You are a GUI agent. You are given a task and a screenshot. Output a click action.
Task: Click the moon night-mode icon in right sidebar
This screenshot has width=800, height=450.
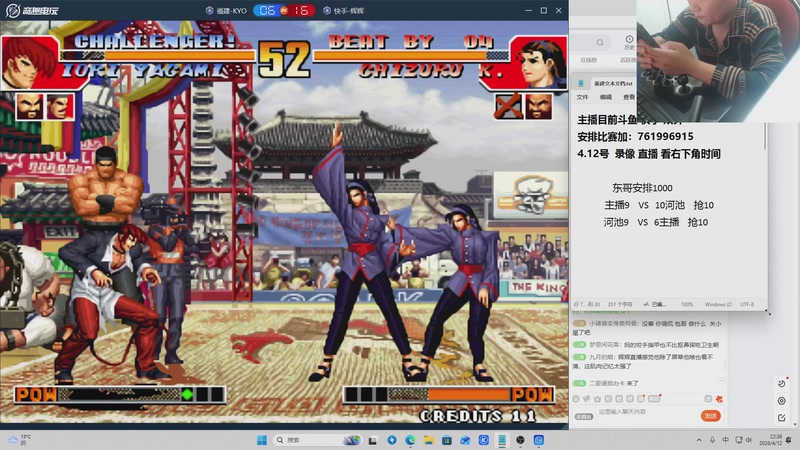(x=782, y=384)
